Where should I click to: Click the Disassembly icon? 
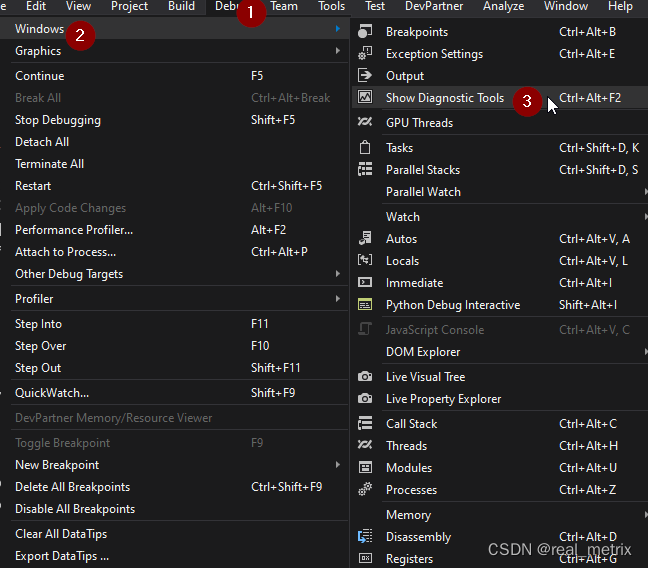[x=365, y=536]
